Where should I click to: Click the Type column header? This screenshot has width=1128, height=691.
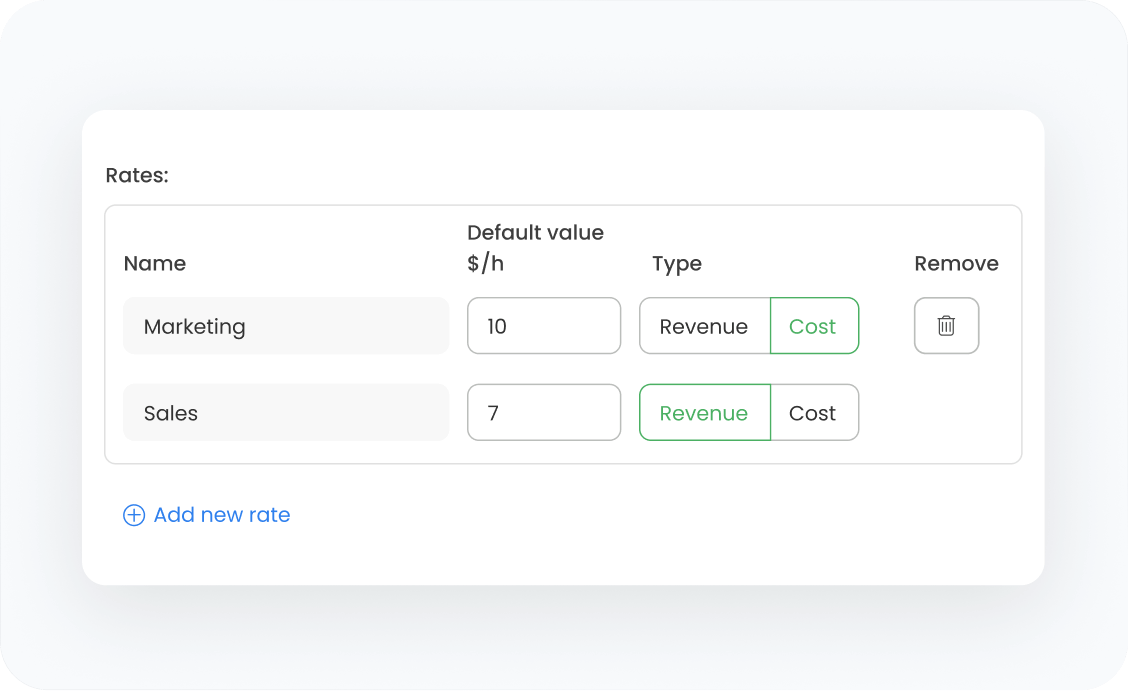pos(677,264)
